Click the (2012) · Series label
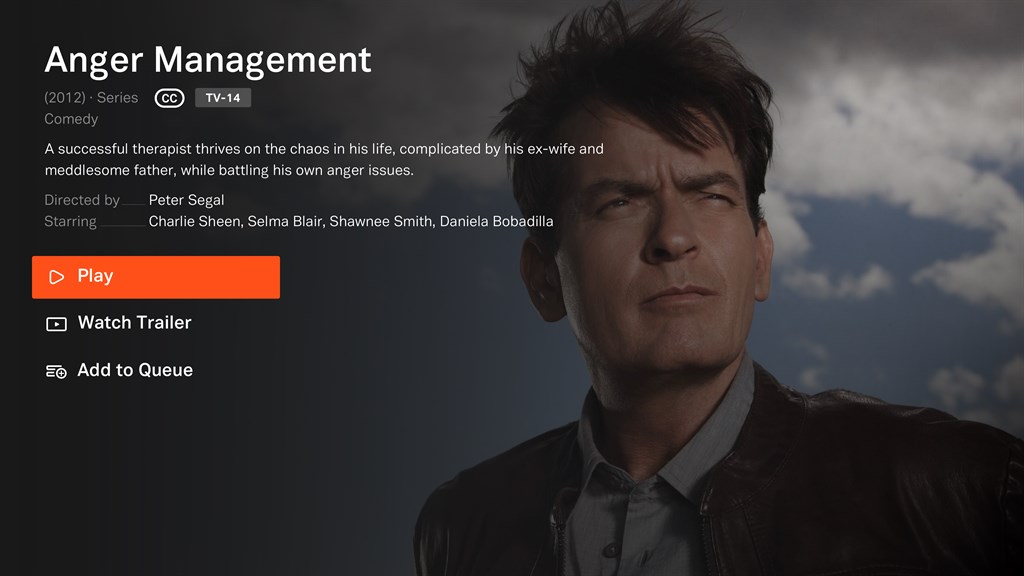Viewport: 1024px width, 576px height. point(91,98)
